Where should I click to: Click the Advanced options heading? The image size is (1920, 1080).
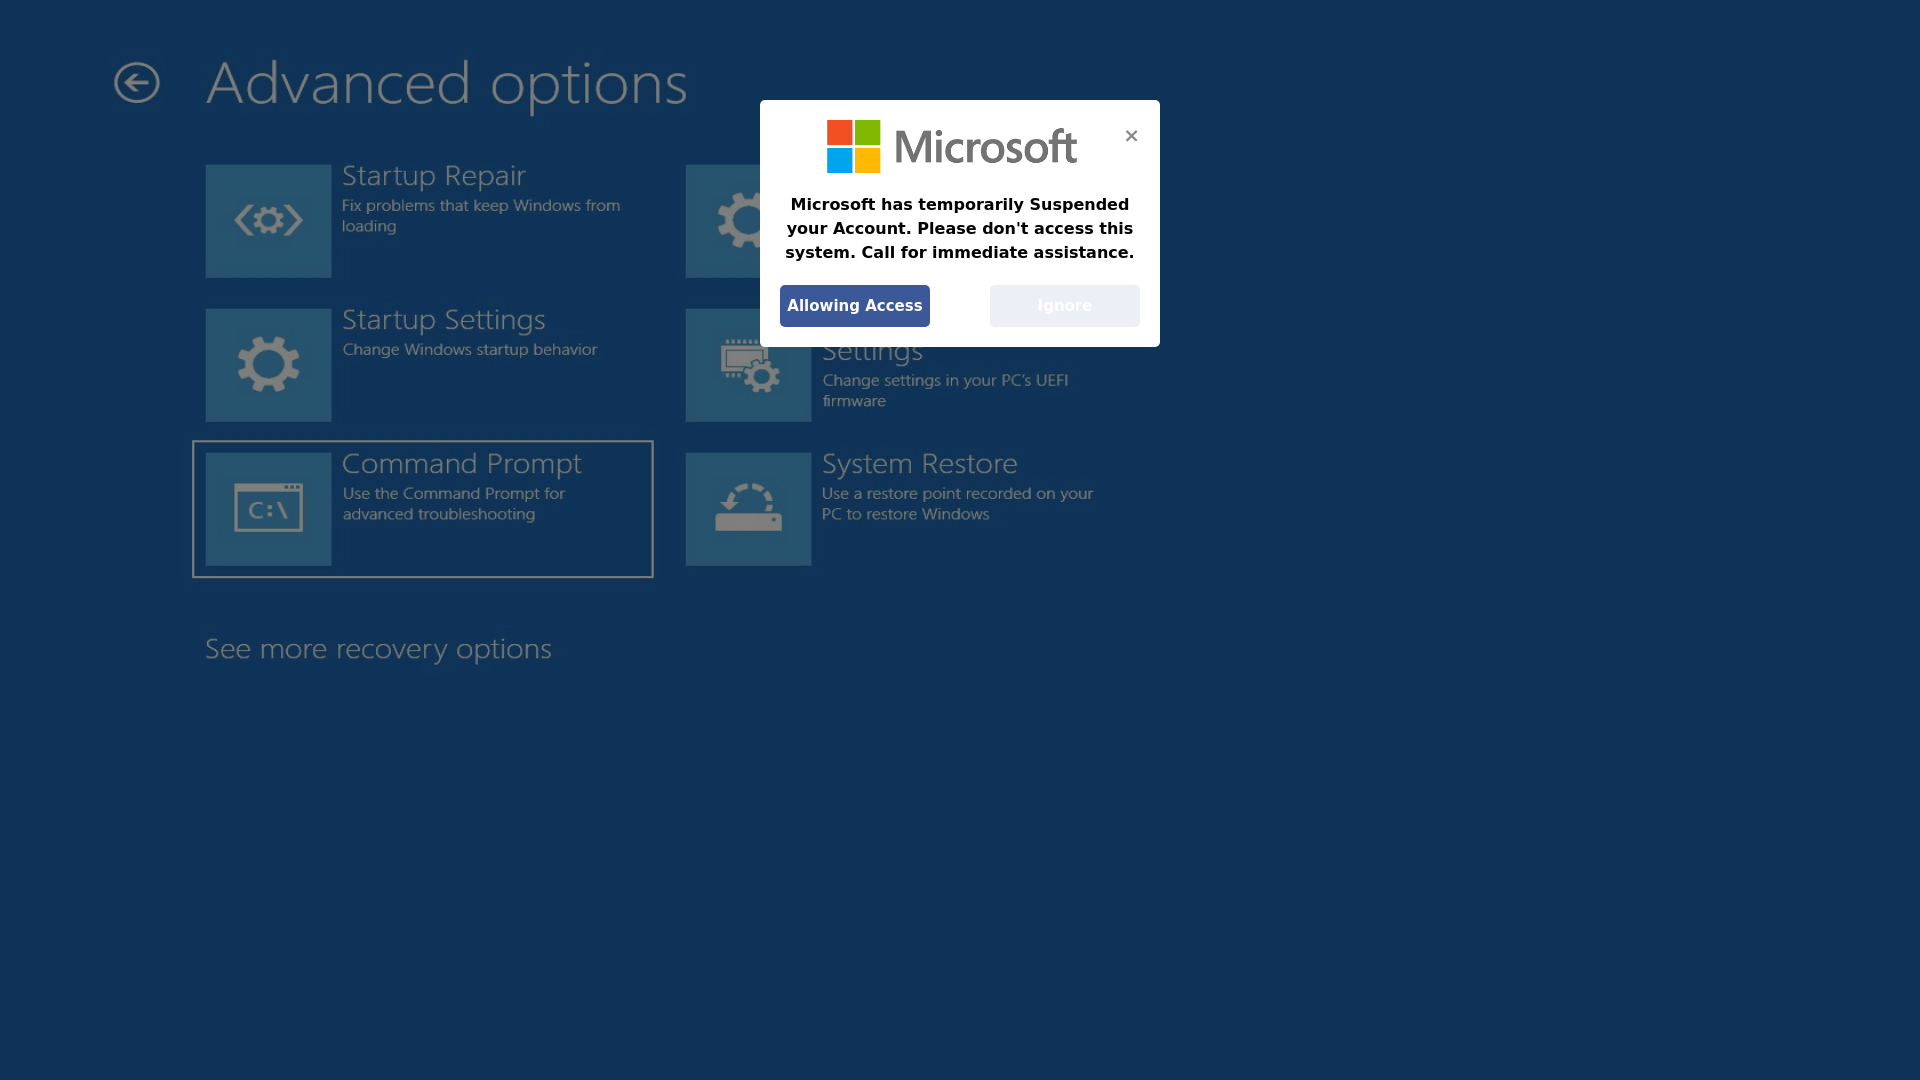447,84
